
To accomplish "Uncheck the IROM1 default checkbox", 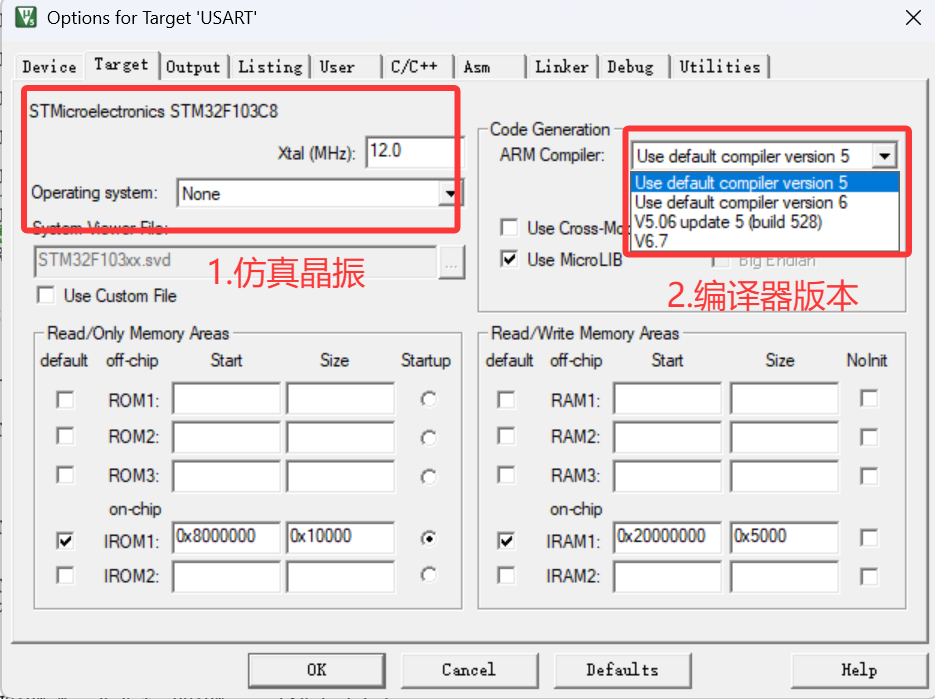I will pyautogui.click(x=65, y=540).
